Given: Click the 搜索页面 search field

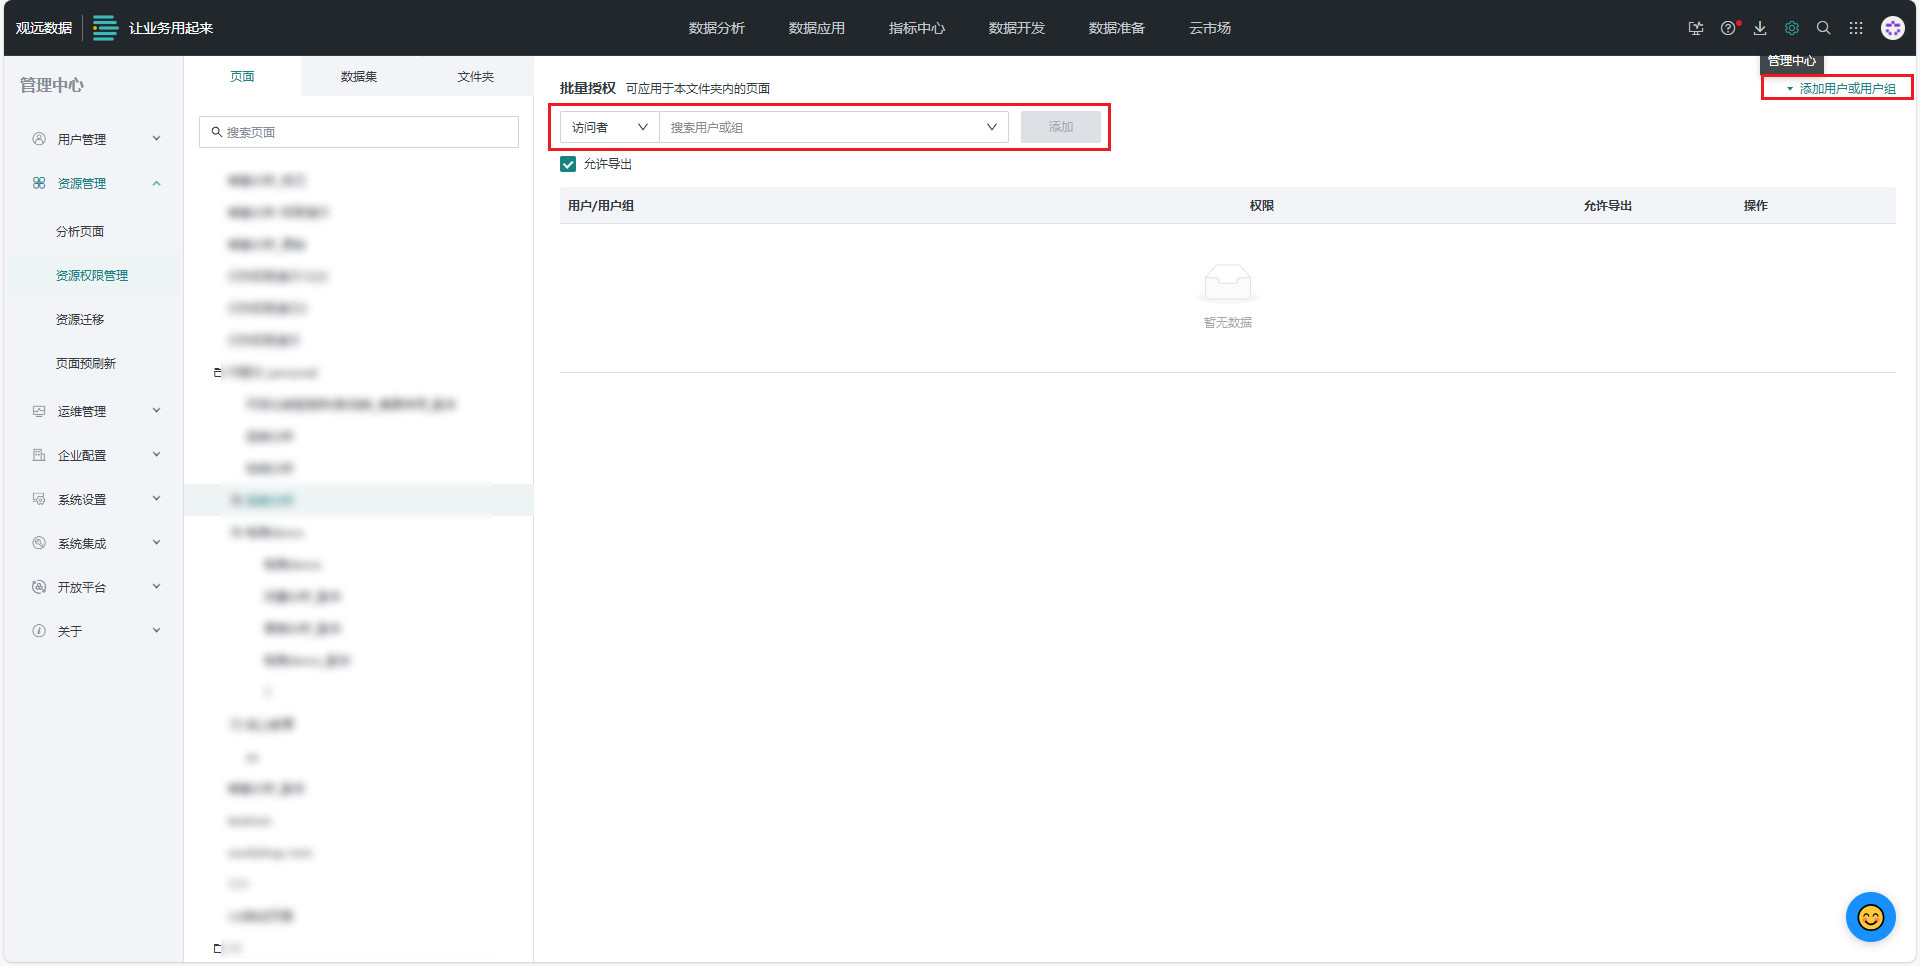Looking at the screenshot, I should [360, 132].
